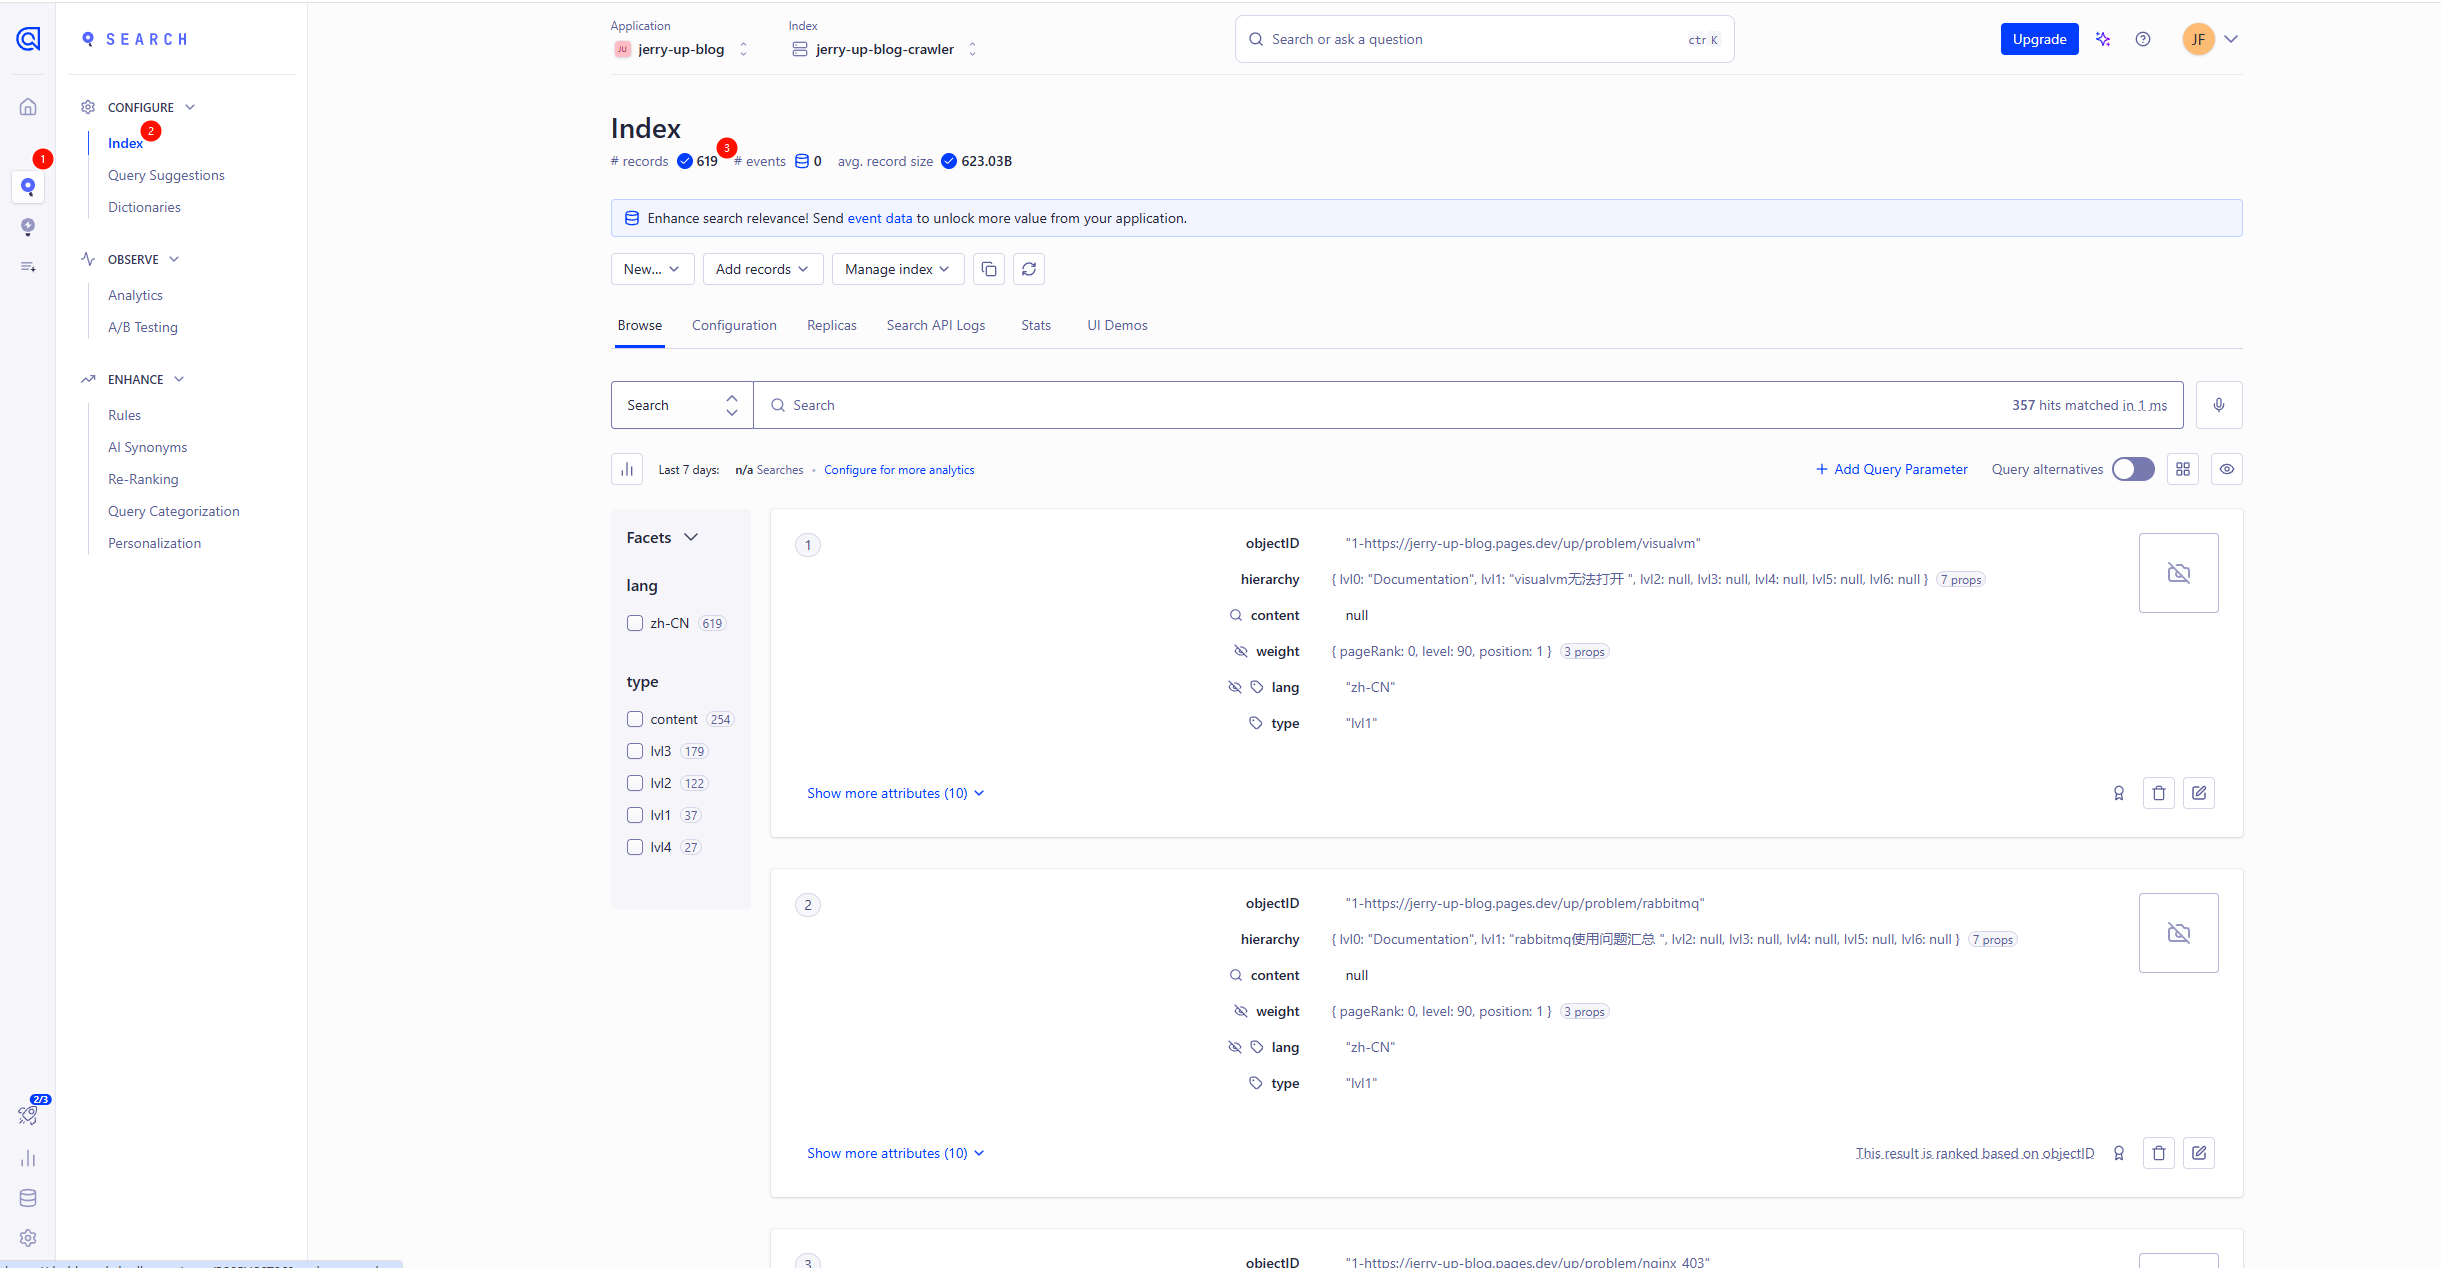Toggle weight attribute visibility in record 1
The width and height of the screenshot is (2441, 1268).
click(x=1241, y=651)
